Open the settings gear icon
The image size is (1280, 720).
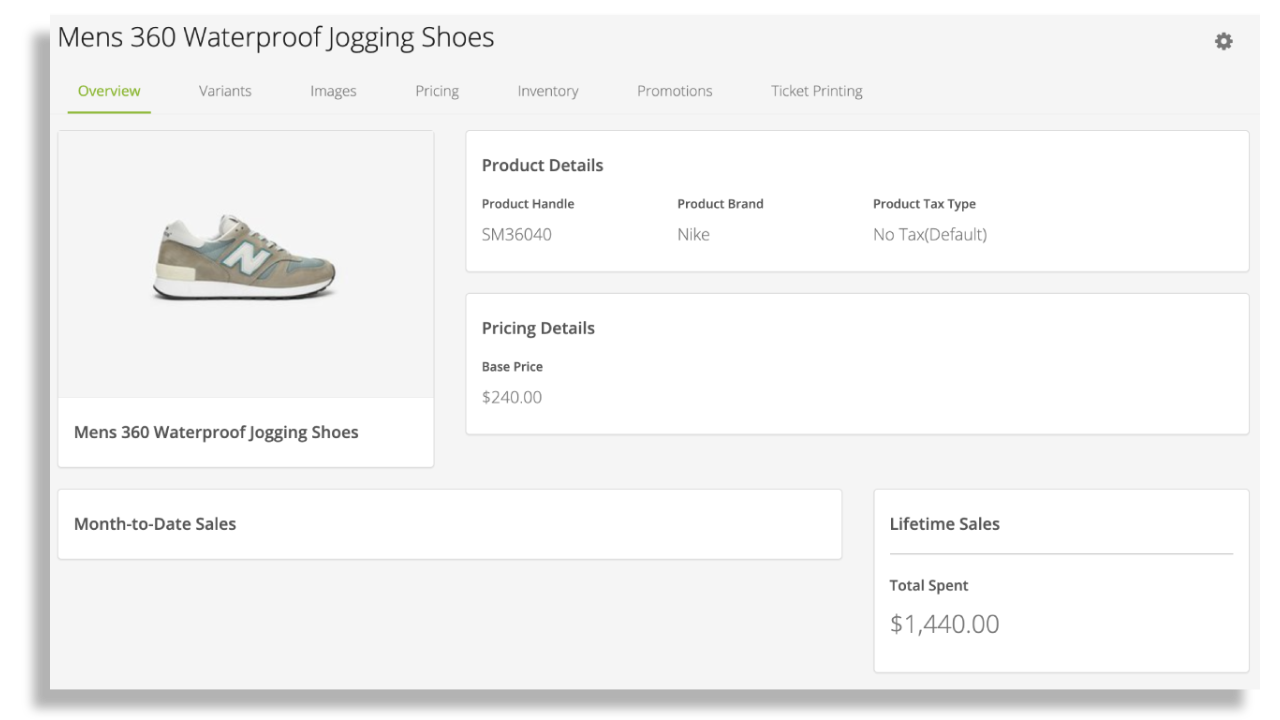(1223, 41)
